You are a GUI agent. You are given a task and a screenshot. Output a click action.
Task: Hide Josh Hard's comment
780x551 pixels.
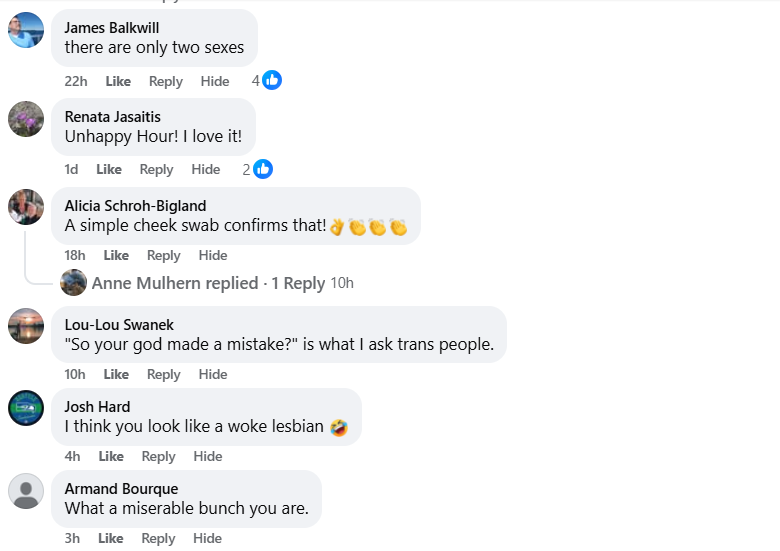coord(208,456)
